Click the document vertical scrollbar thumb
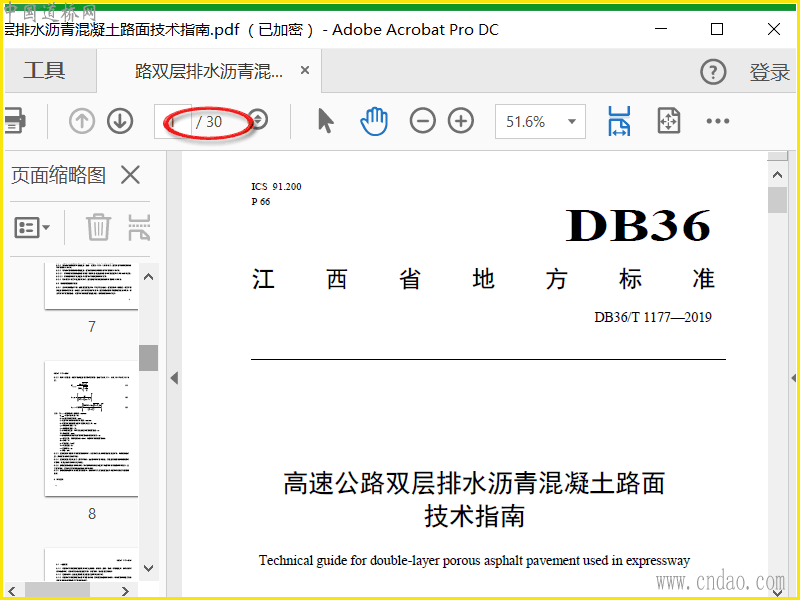Viewport: 800px width, 600px height. tap(778, 200)
